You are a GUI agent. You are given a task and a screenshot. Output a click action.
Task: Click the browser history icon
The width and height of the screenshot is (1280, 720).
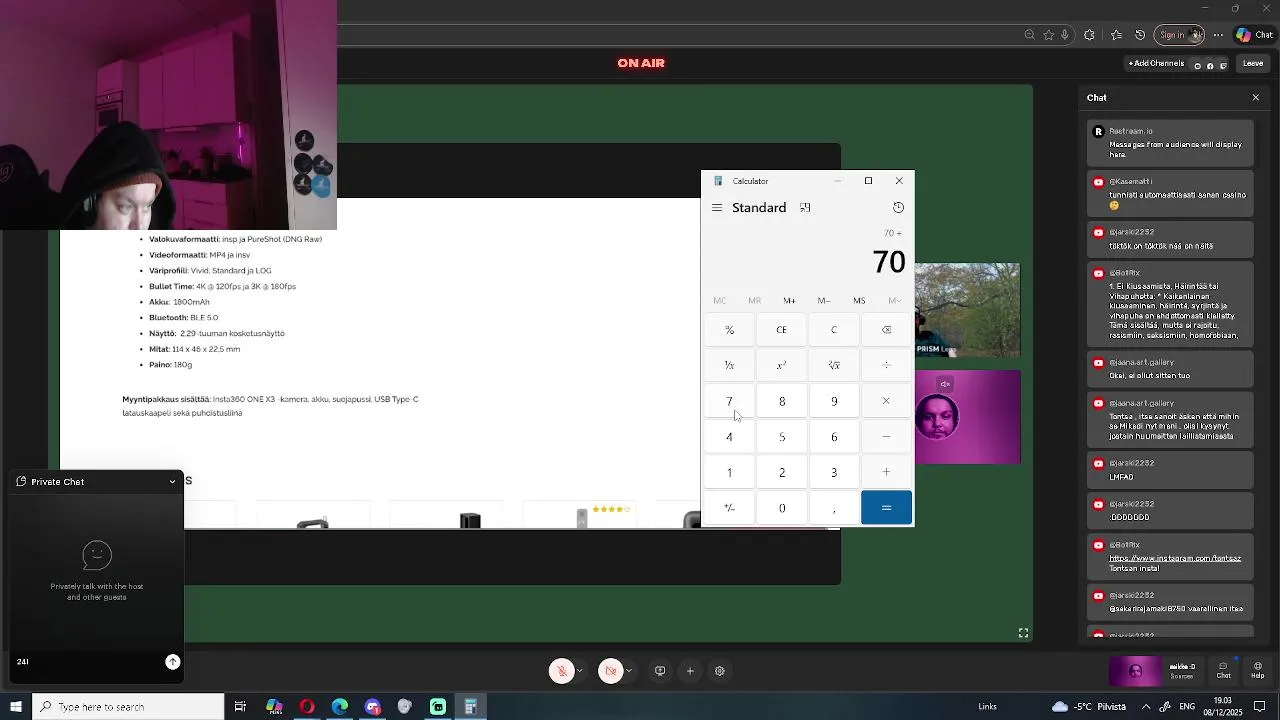1140,35
